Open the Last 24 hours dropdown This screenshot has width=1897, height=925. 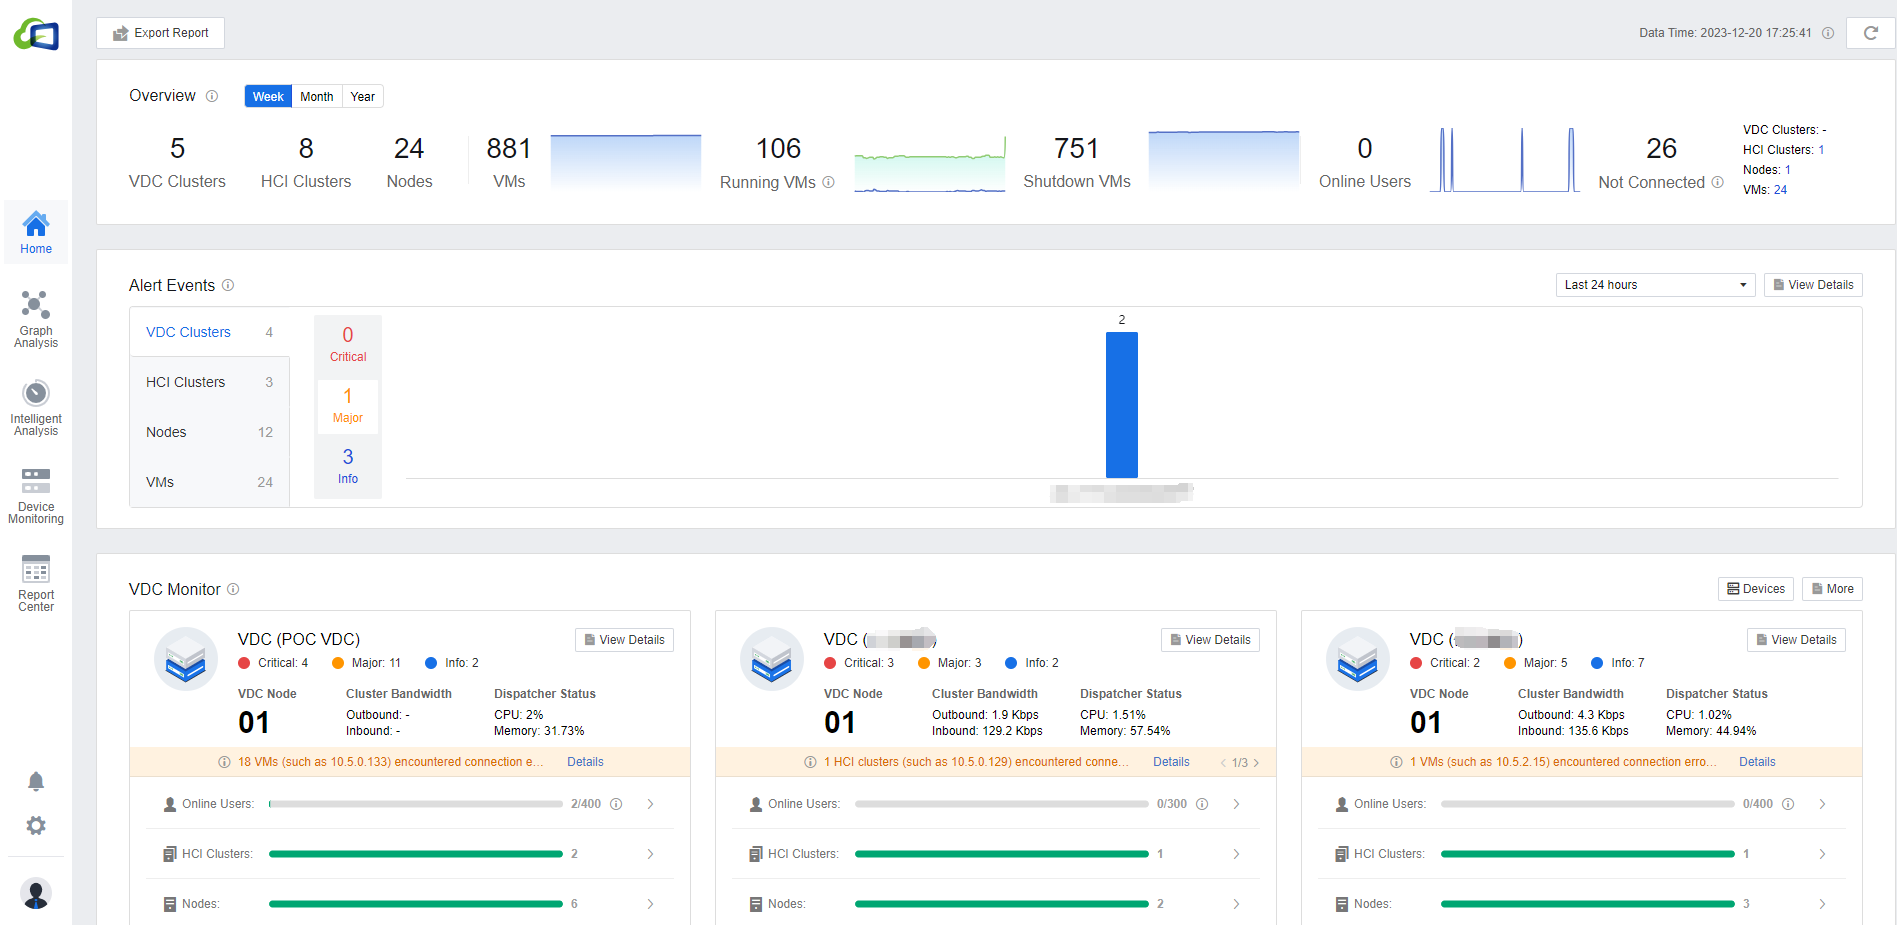[1655, 285]
